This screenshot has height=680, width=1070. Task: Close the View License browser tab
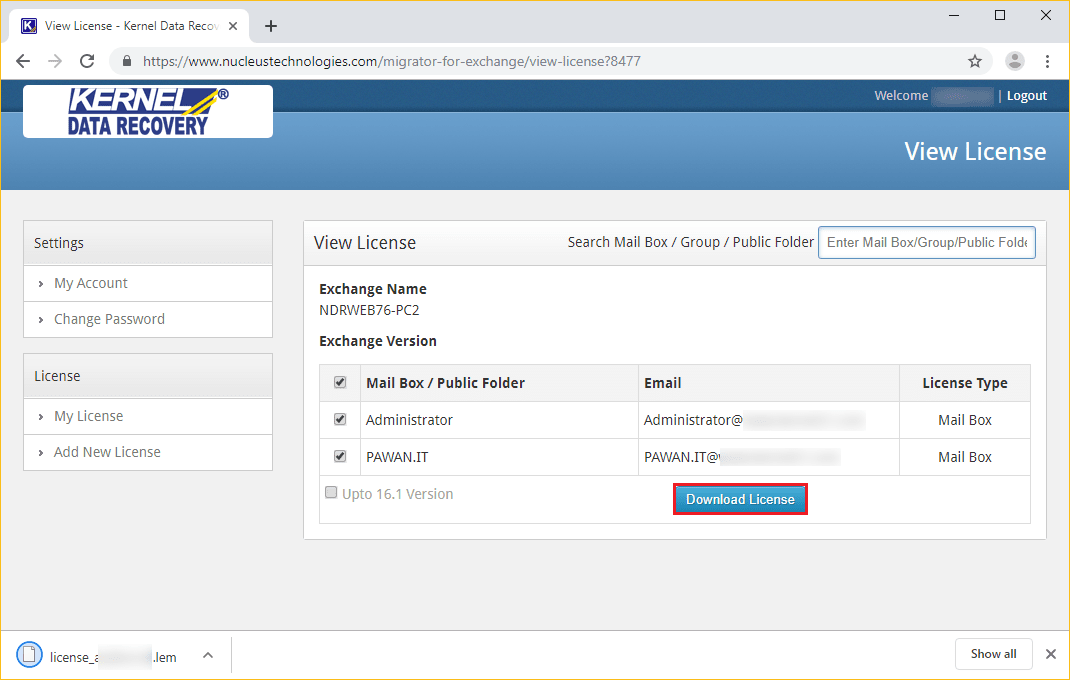click(233, 26)
